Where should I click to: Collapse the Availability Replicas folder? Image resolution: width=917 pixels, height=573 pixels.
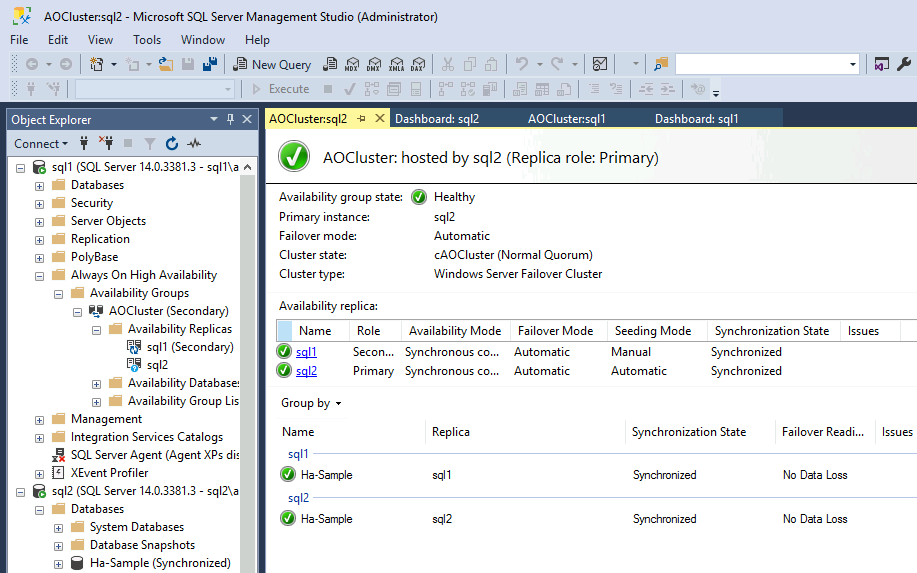point(96,330)
